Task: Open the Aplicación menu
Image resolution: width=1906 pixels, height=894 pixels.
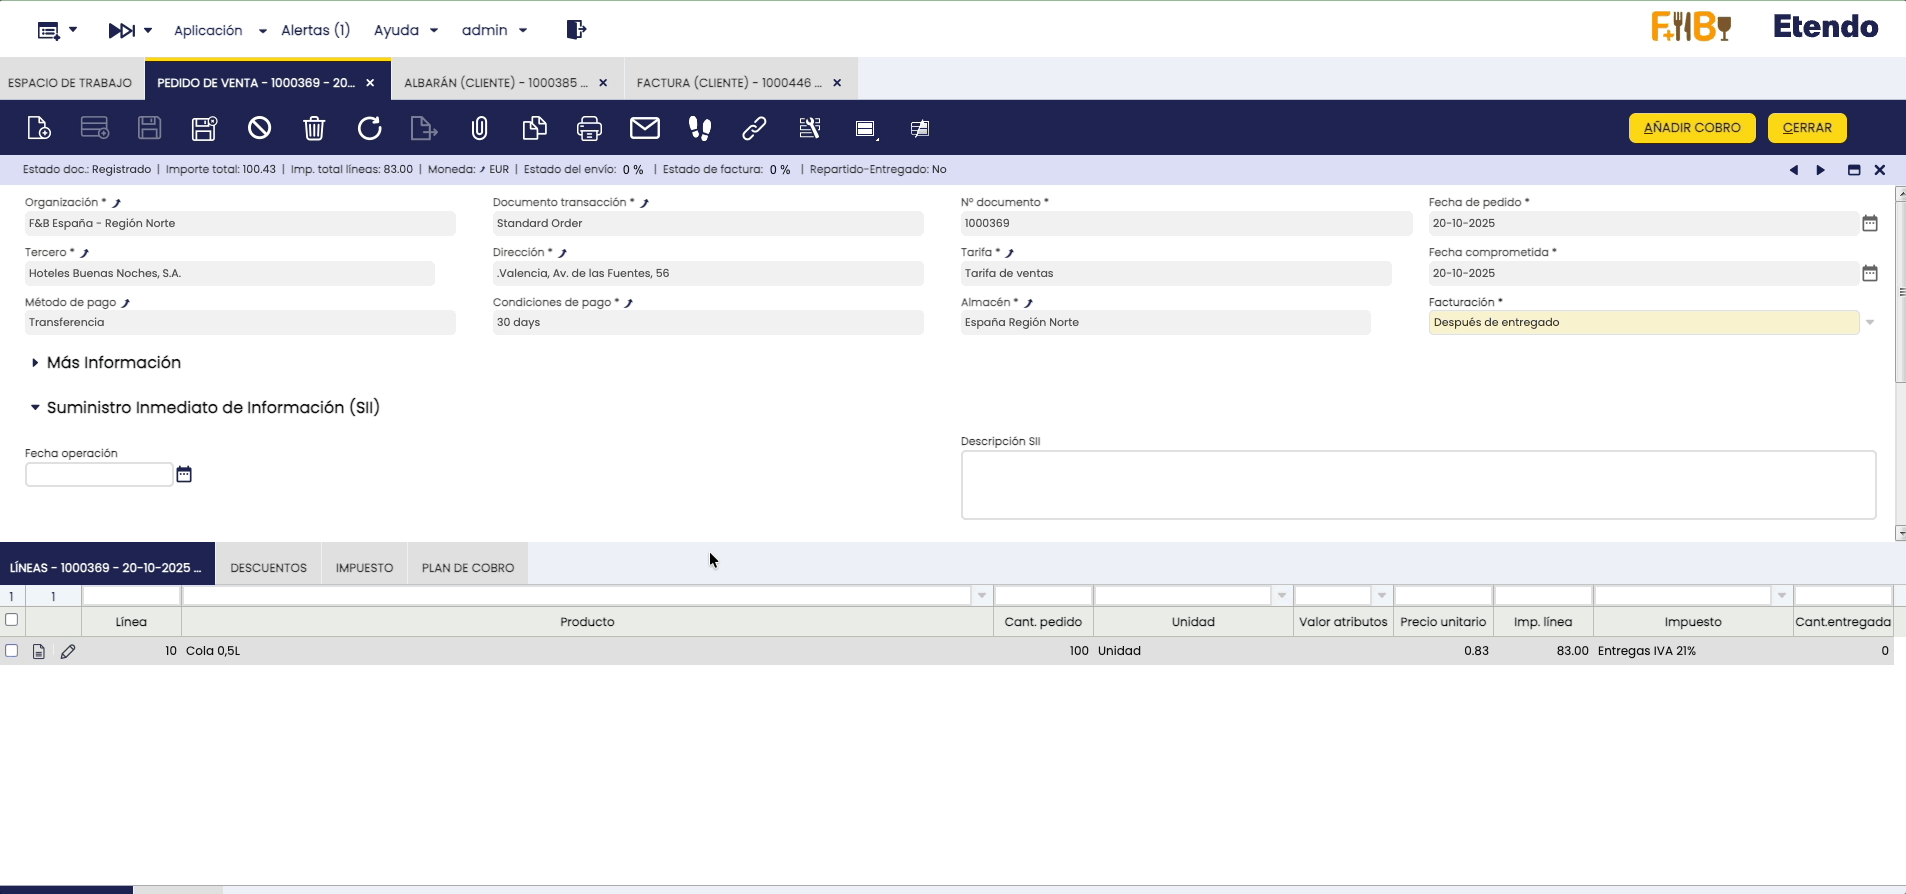Action: (220, 30)
